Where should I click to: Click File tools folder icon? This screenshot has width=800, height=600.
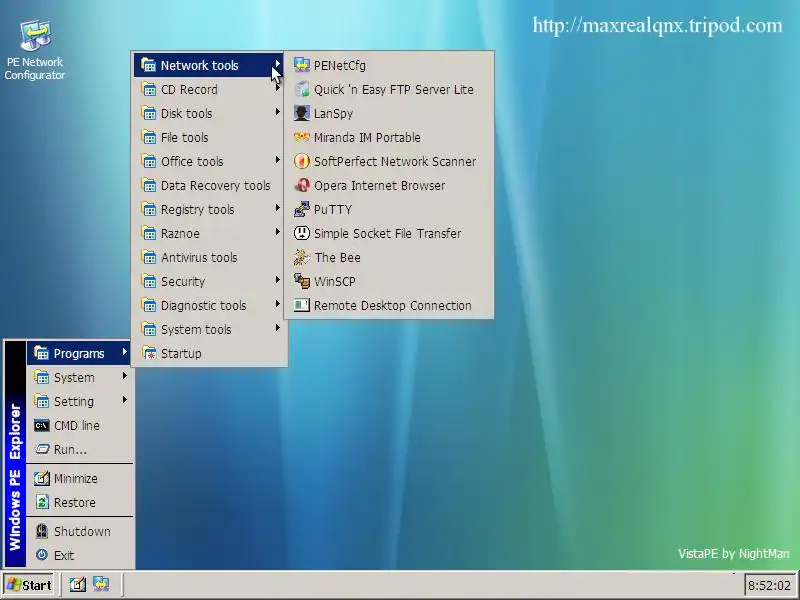[148, 137]
